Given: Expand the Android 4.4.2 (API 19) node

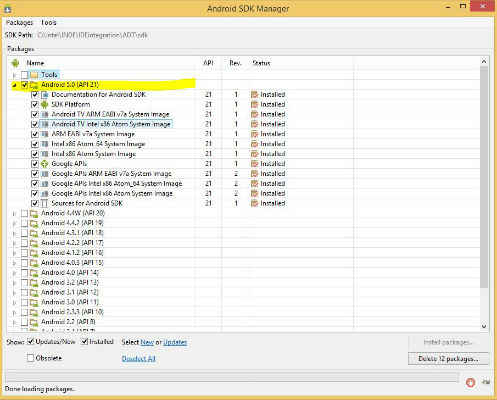Looking at the screenshot, I should (x=14, y=224).
